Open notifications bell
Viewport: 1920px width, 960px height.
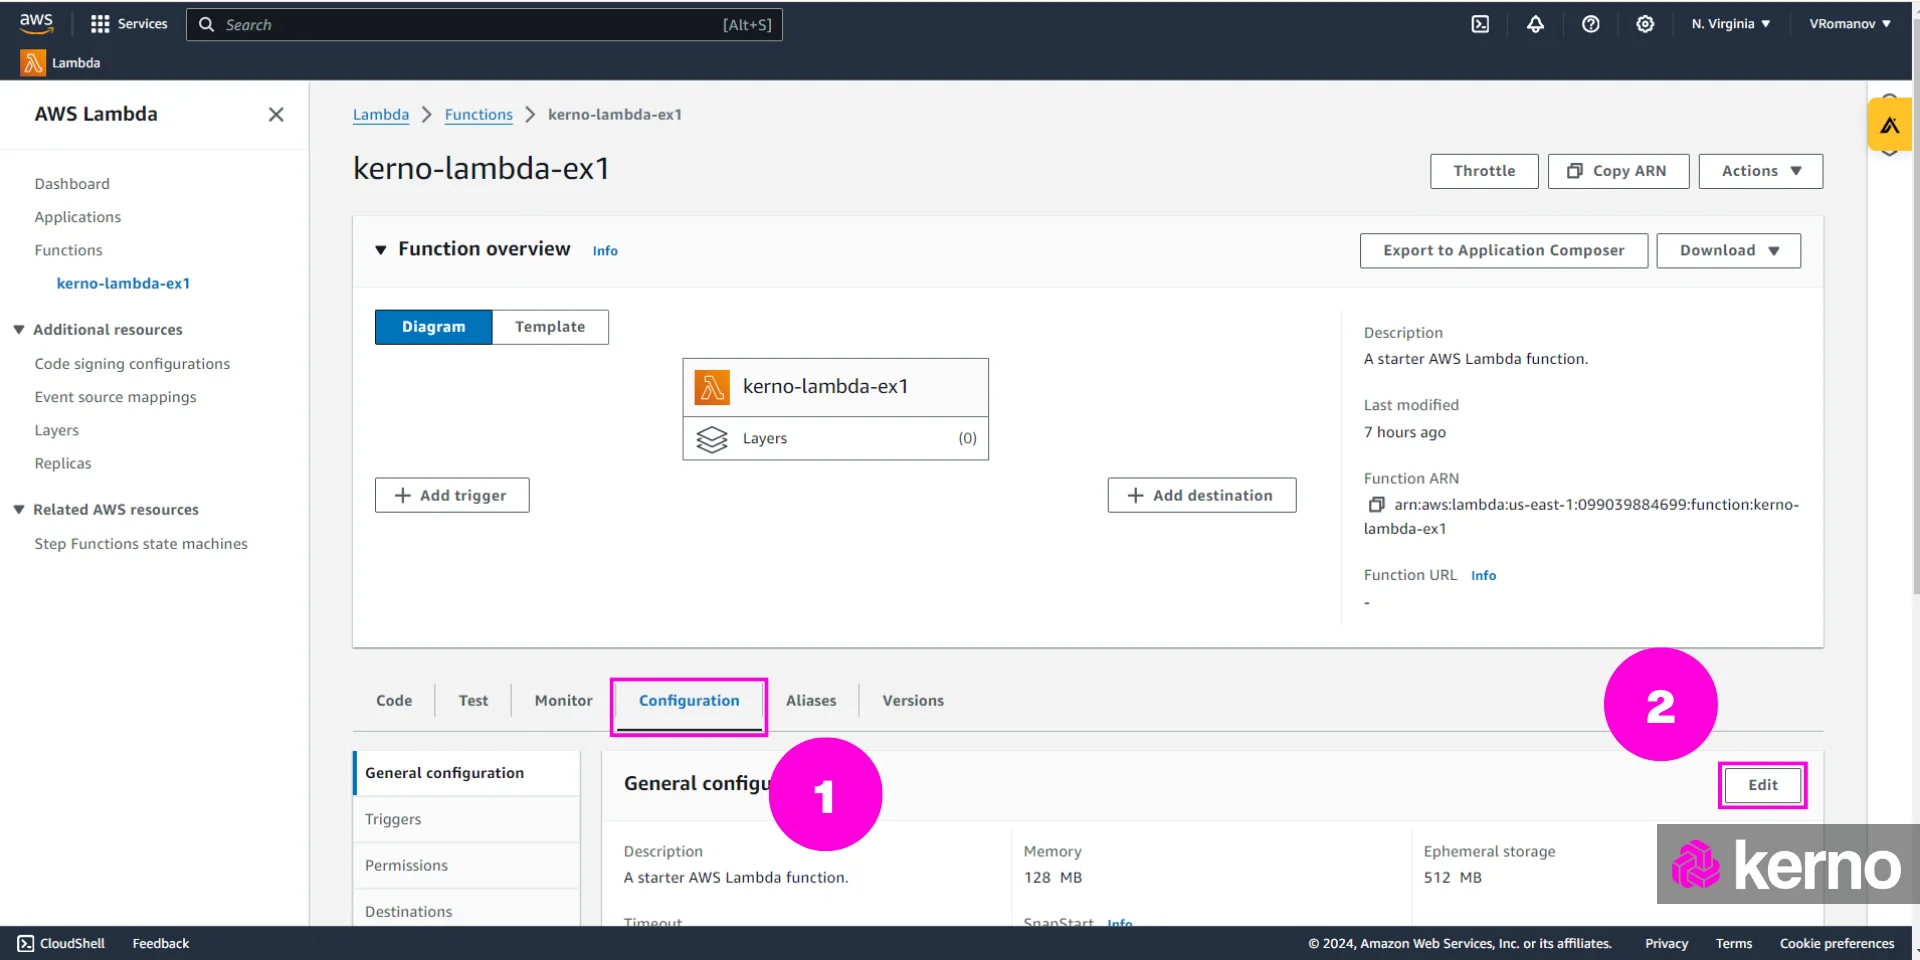tap(1535, 24)
